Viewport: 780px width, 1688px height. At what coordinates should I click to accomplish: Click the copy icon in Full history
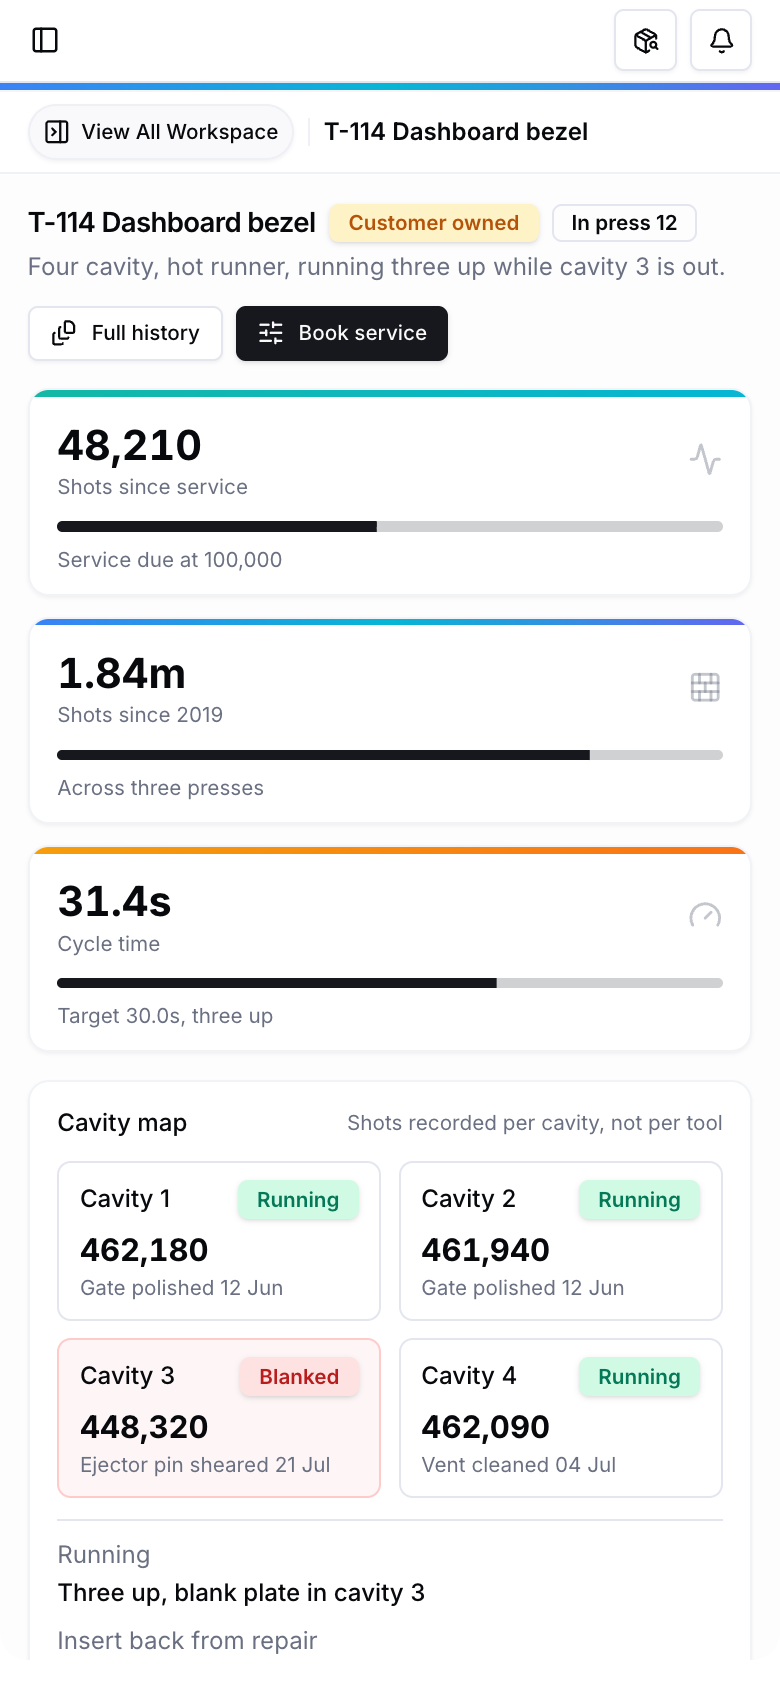tap(64, 333)
